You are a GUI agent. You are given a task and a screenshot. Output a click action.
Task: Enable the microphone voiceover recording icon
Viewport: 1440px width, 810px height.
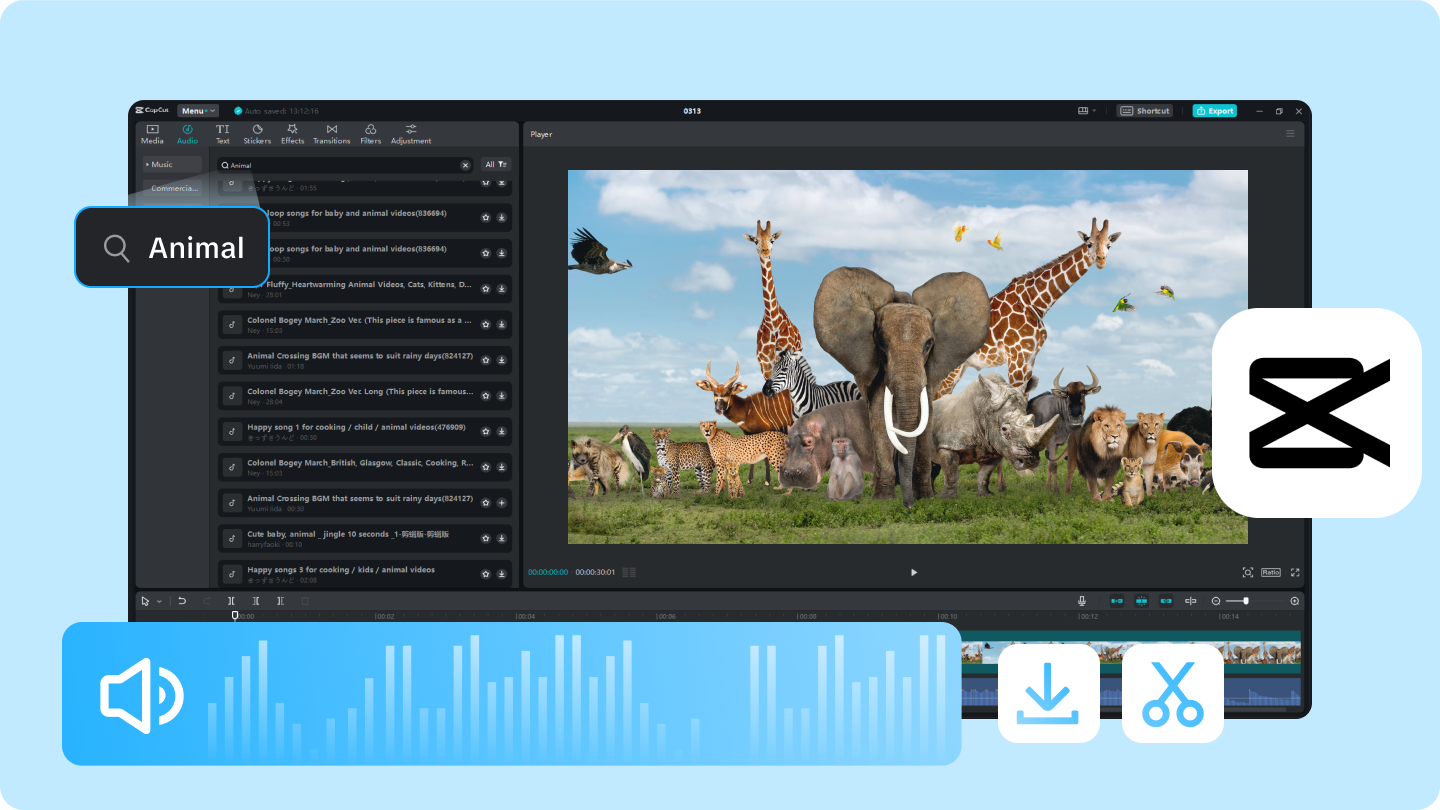click(x=1081, y=600)
